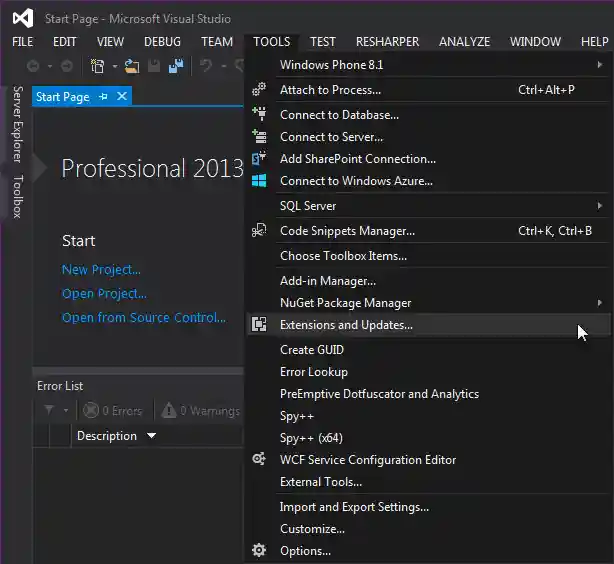614x564 pixels.
Task: Open the Description column sort dropdown
Action: [x=152, y=436]
